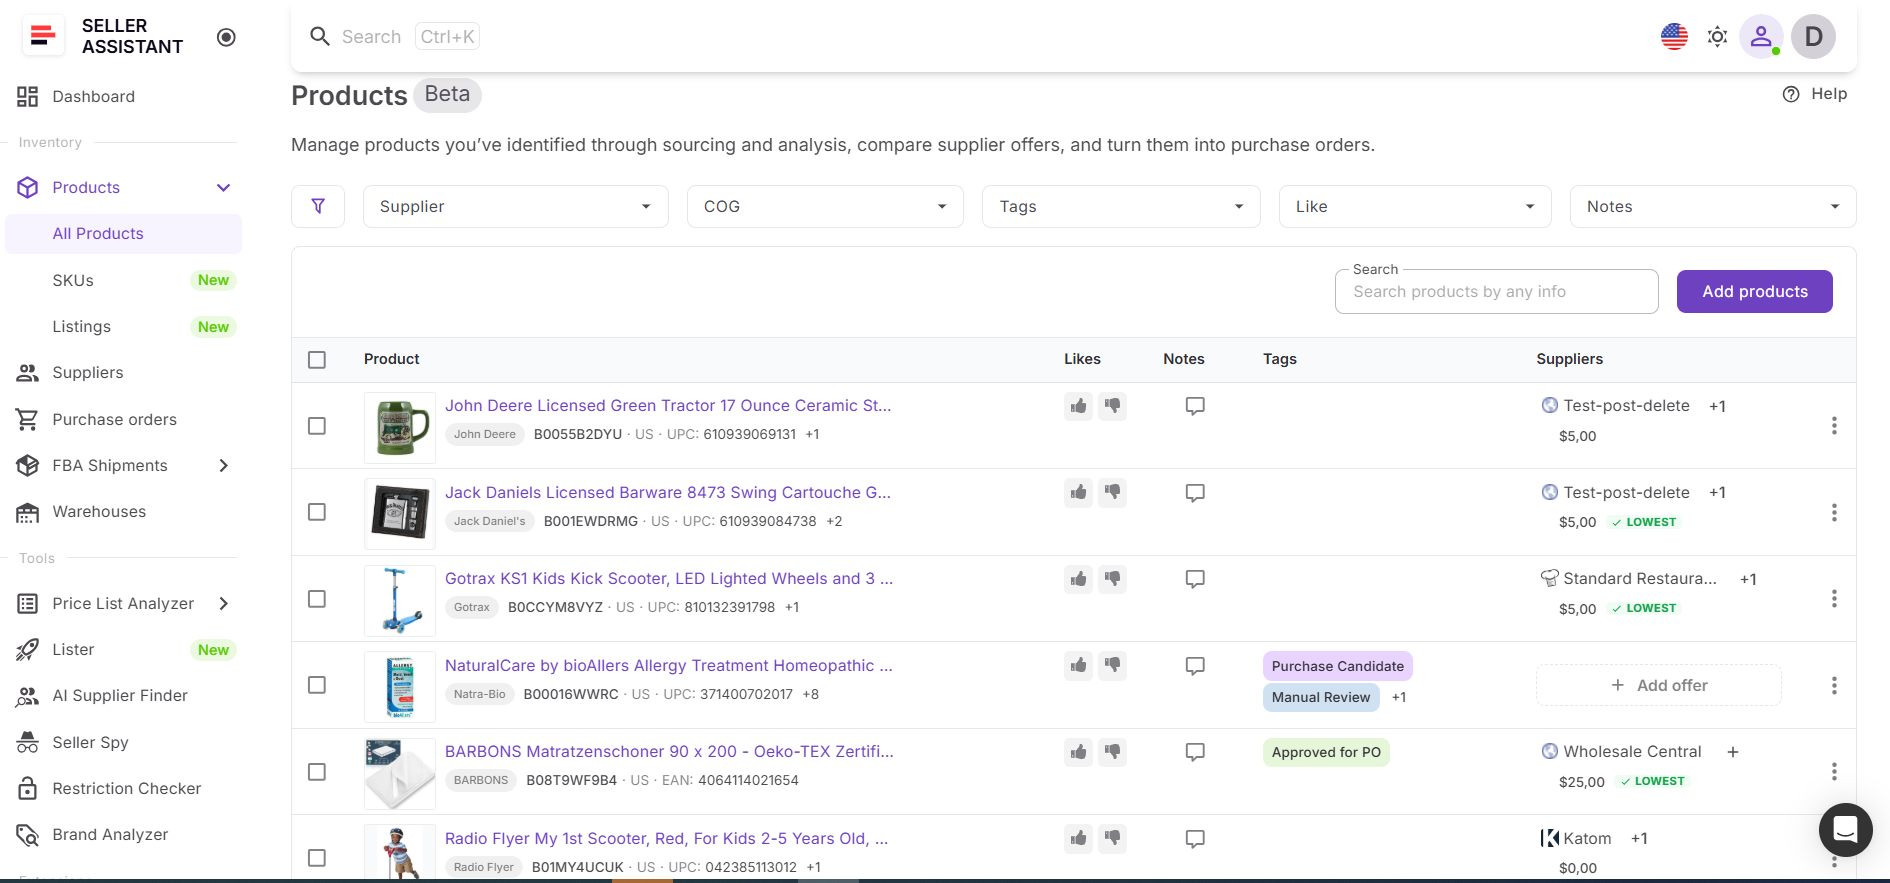Open the chat support bubble
The height and width of the screenshot is (883, 1890).
coord(1845,829)
